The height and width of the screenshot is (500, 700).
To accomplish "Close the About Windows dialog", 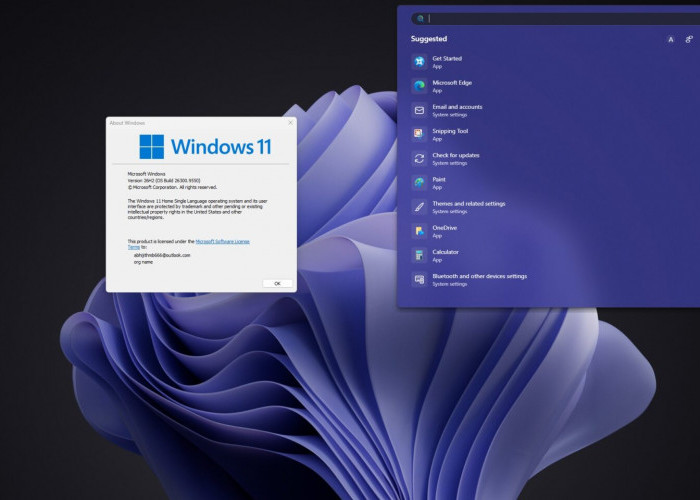I will (291, 122).
